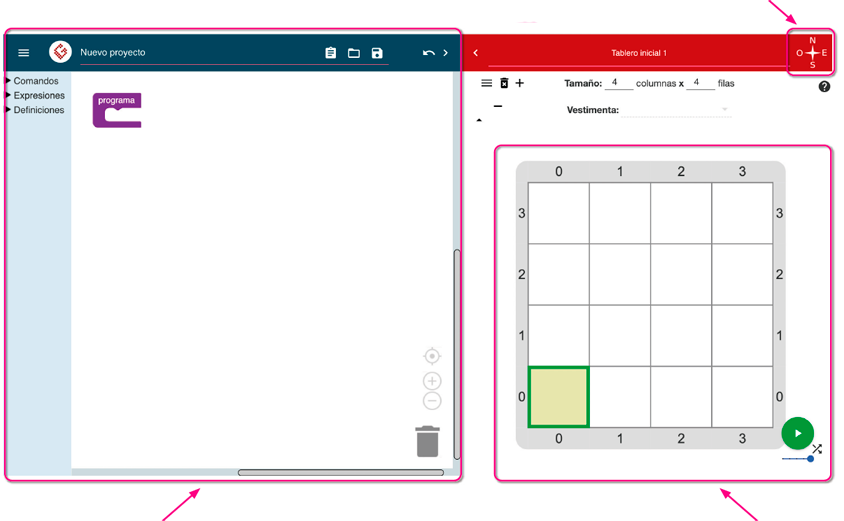Open project using the folder icon
844x521 pixels.
[x=354, y=53]
